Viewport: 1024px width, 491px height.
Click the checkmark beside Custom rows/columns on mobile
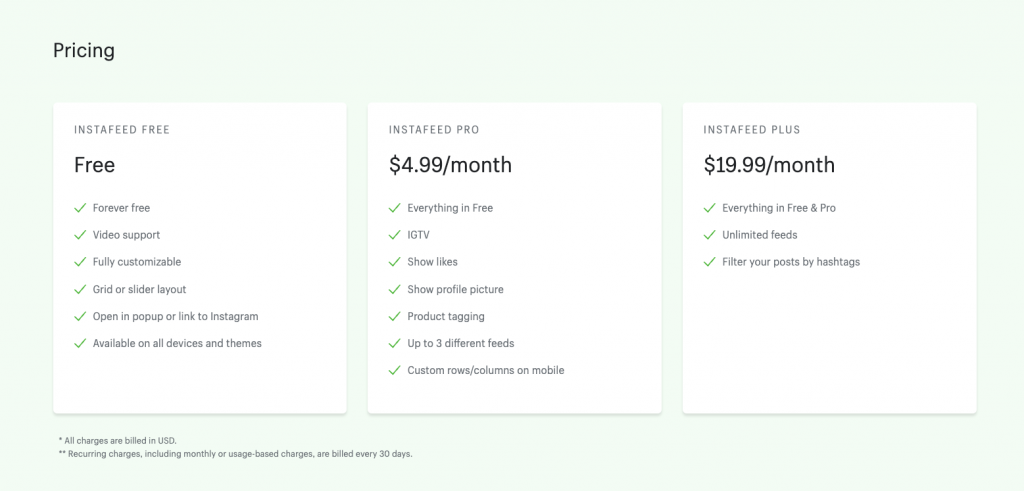(394, 370)
